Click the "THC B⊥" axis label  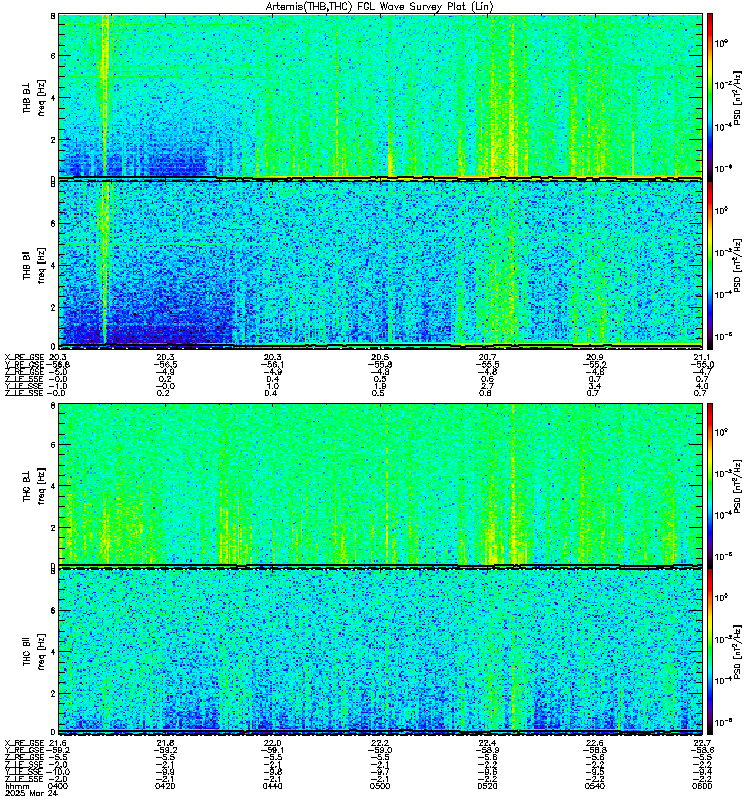click(x=27, y=485)
